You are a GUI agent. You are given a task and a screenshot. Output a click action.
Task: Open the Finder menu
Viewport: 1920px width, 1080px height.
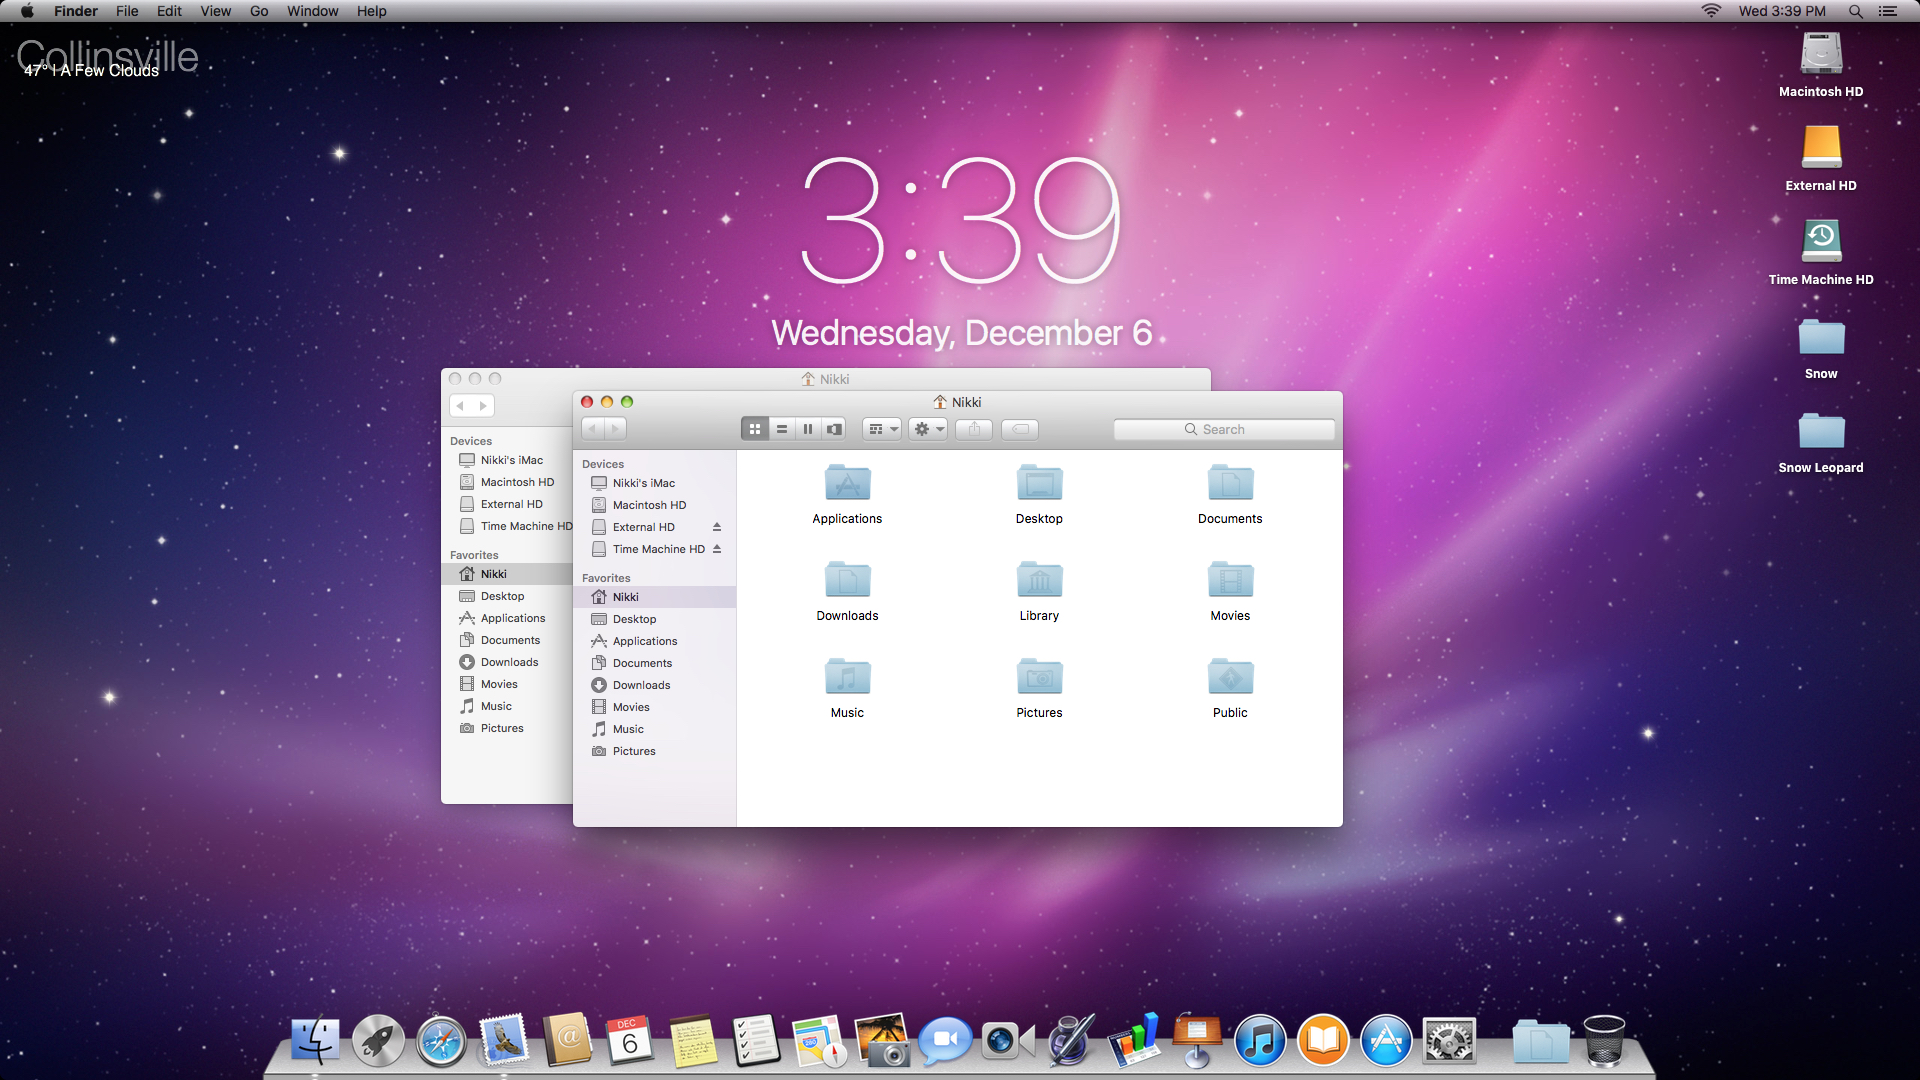pyautogui.click(x=76, y=11)
